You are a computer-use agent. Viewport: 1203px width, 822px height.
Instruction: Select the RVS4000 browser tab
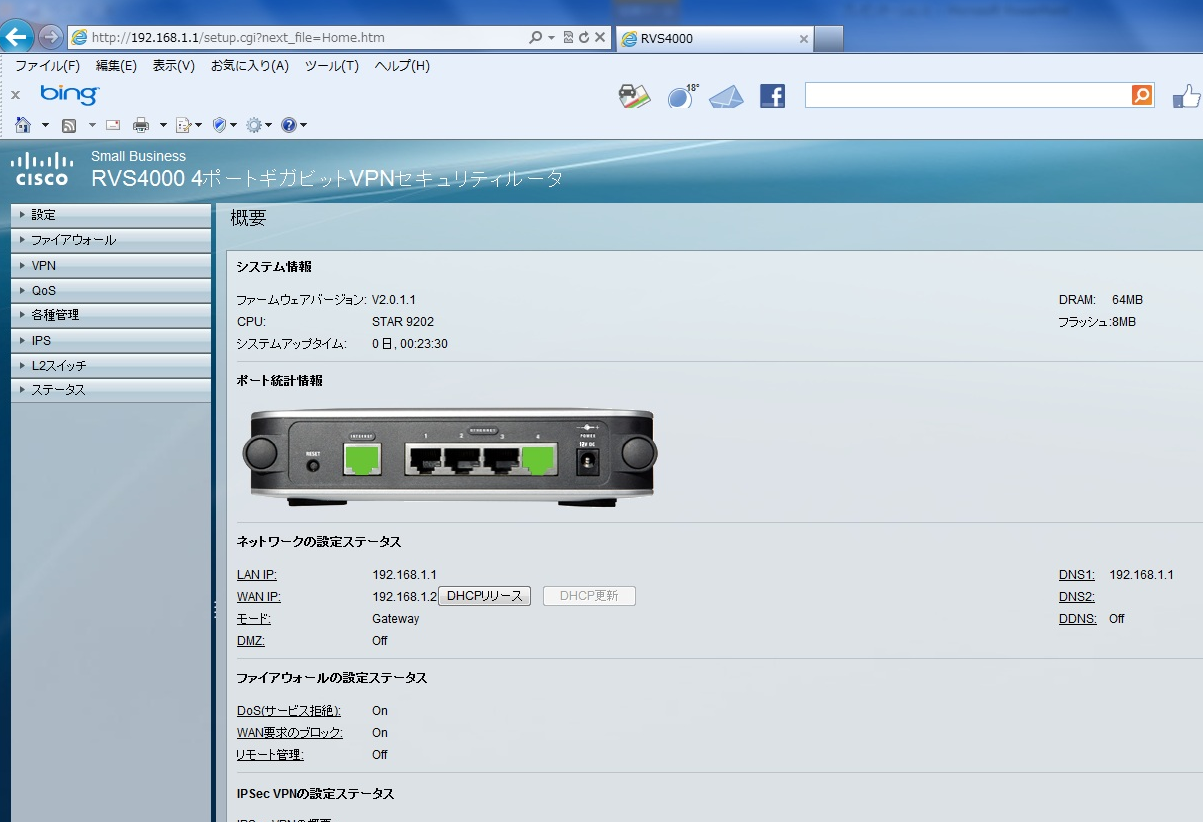point(715,39)
